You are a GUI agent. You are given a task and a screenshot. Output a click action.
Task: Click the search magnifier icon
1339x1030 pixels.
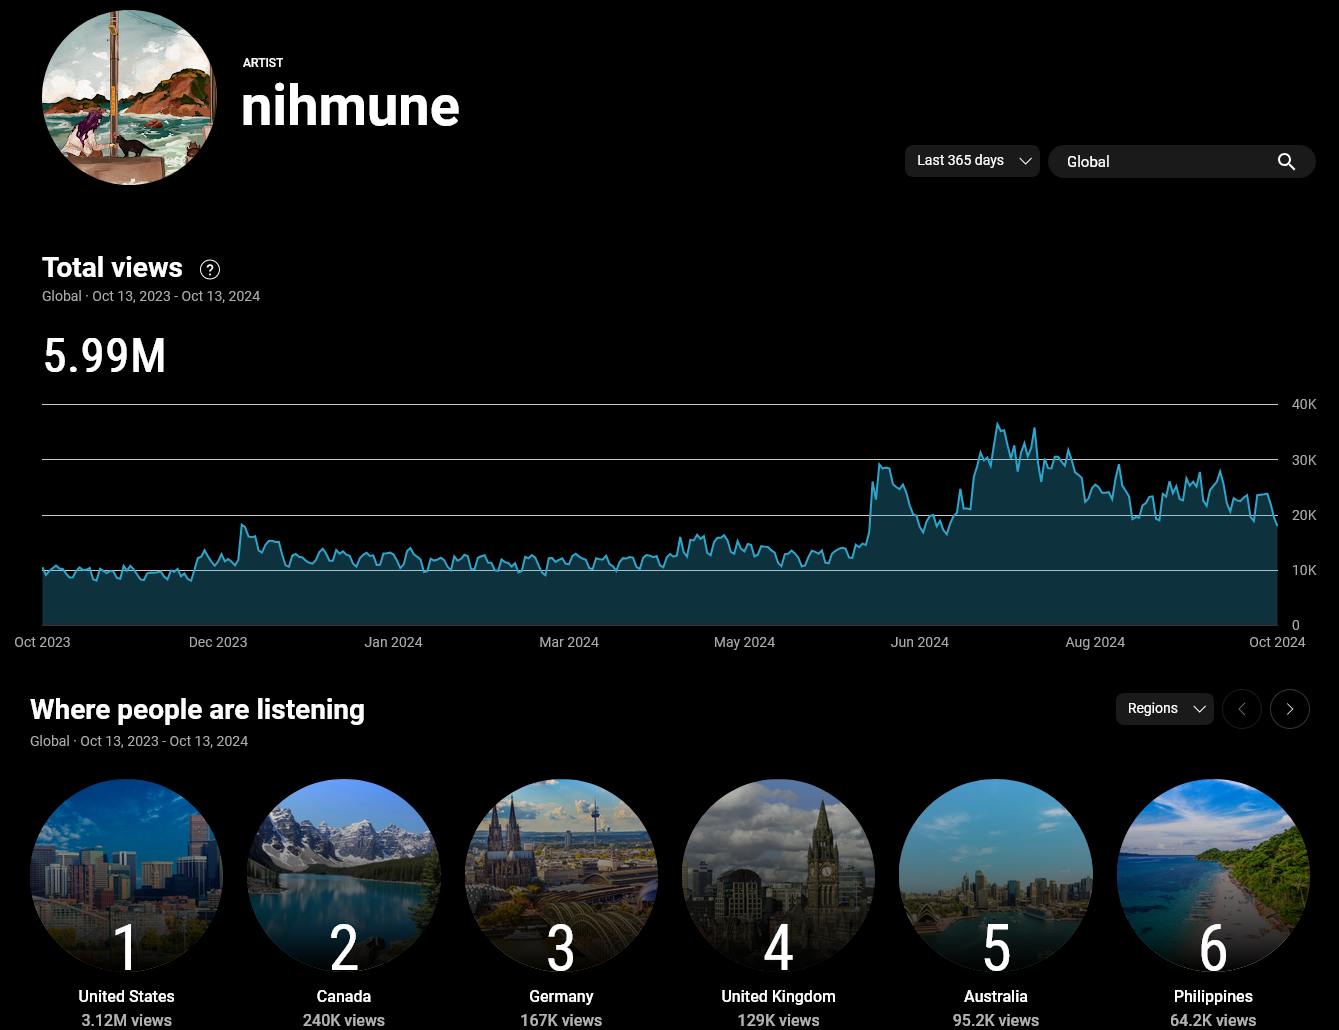pos(1286,162)
